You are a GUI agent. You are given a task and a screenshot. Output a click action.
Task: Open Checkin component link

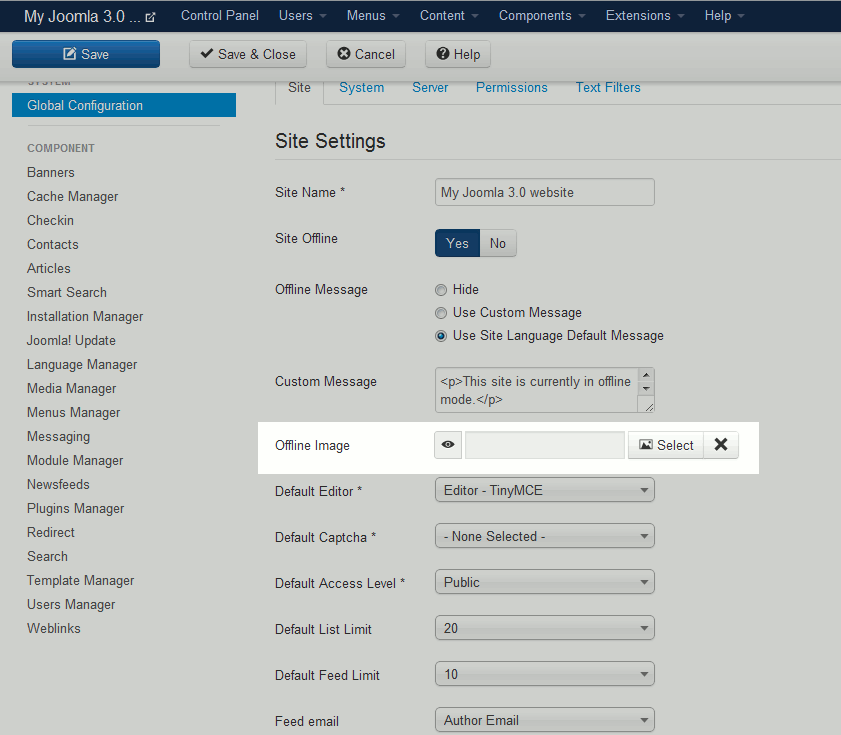tap(50, 220)
